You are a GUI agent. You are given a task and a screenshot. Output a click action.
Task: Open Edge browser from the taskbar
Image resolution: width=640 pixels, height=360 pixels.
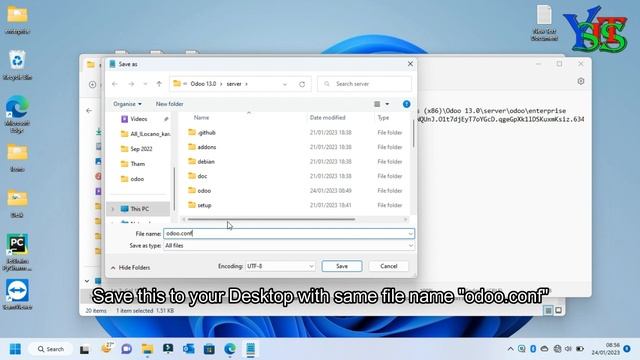click(230, 349)
